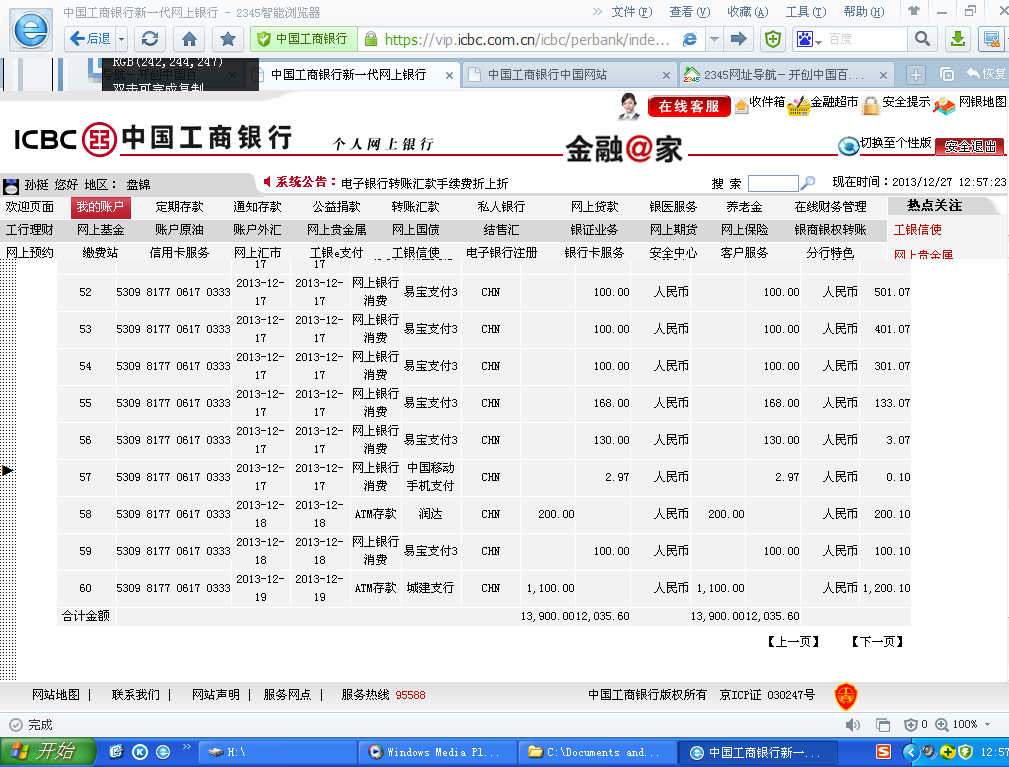Expand the address bar dropdown arrow
The height and width of the screenshot is (767, 1009).
(x=715, y=39)
